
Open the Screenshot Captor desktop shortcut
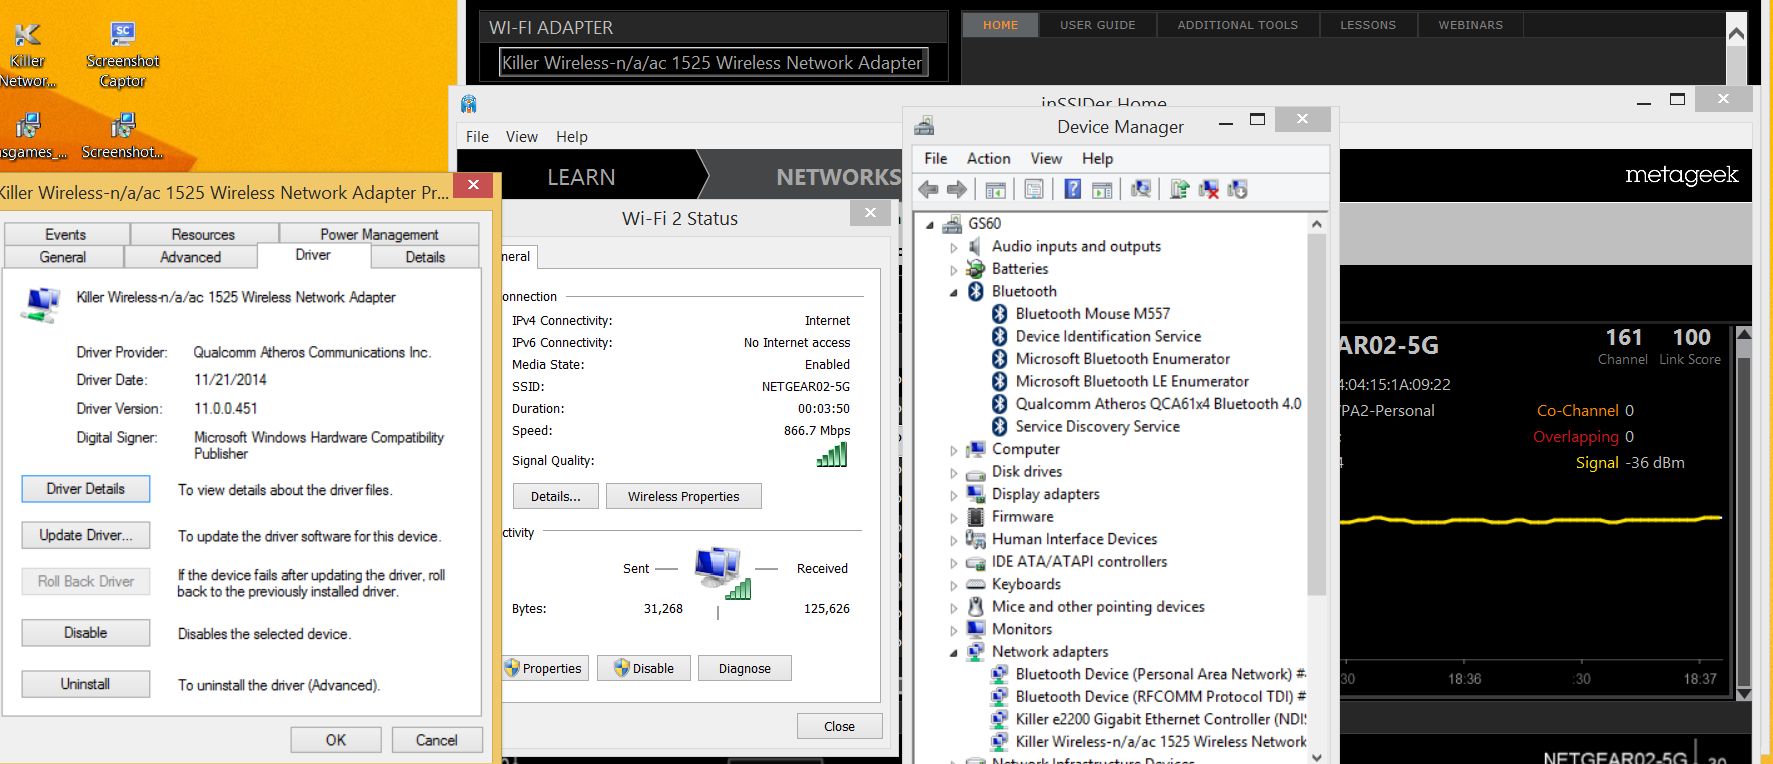pos(122,55)
